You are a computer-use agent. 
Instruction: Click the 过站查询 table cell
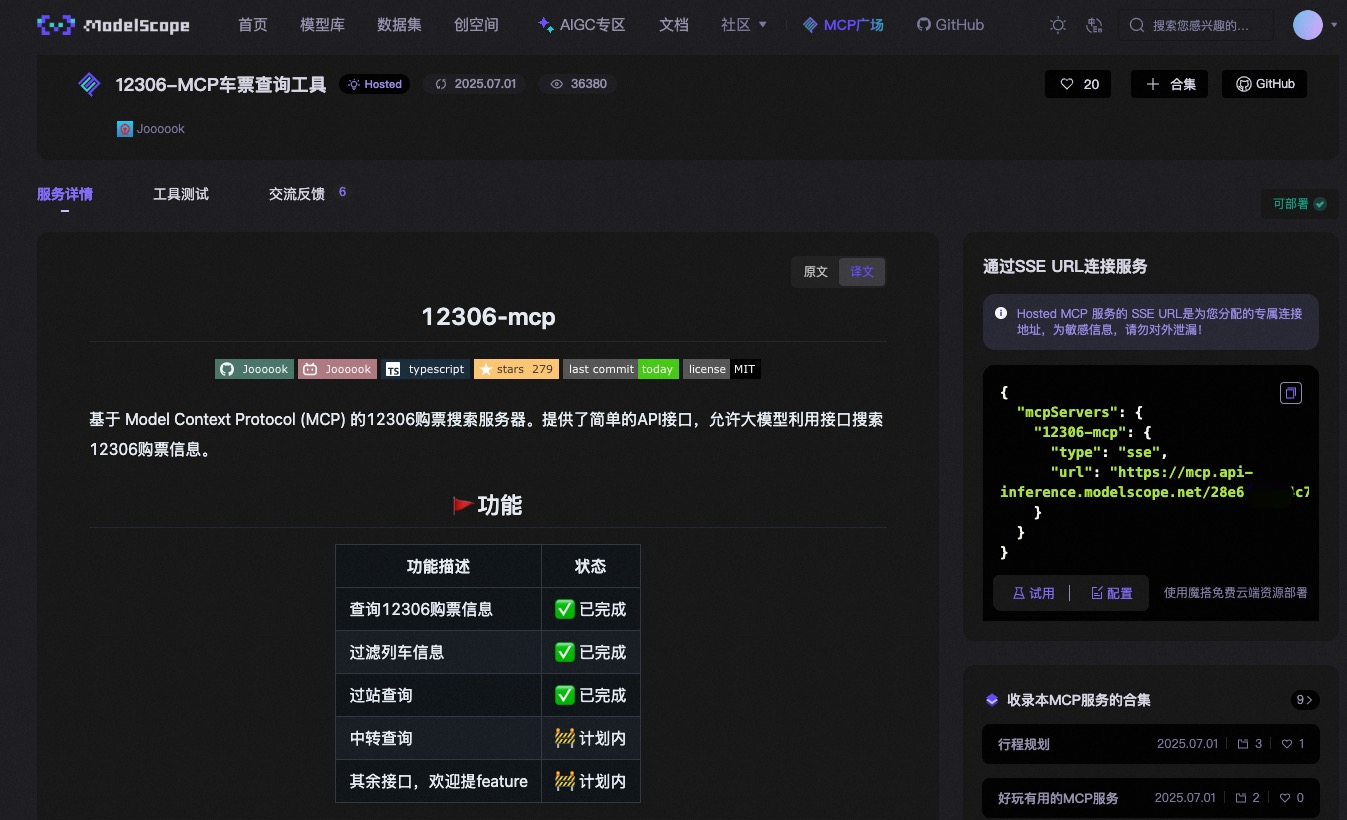[438, 695]
